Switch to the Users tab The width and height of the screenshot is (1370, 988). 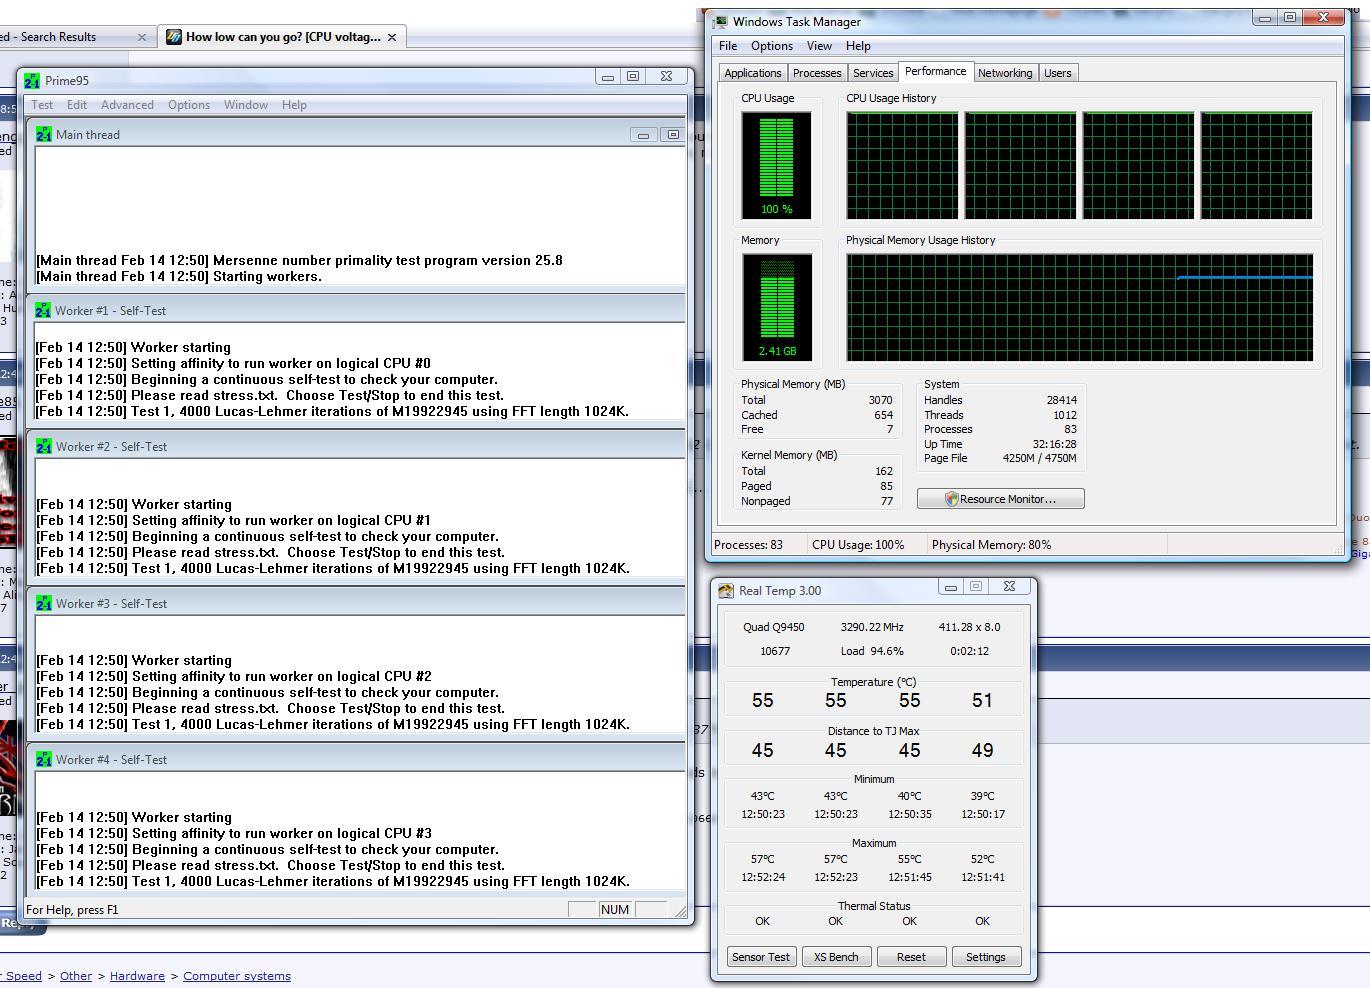[x=1058, y=73]
